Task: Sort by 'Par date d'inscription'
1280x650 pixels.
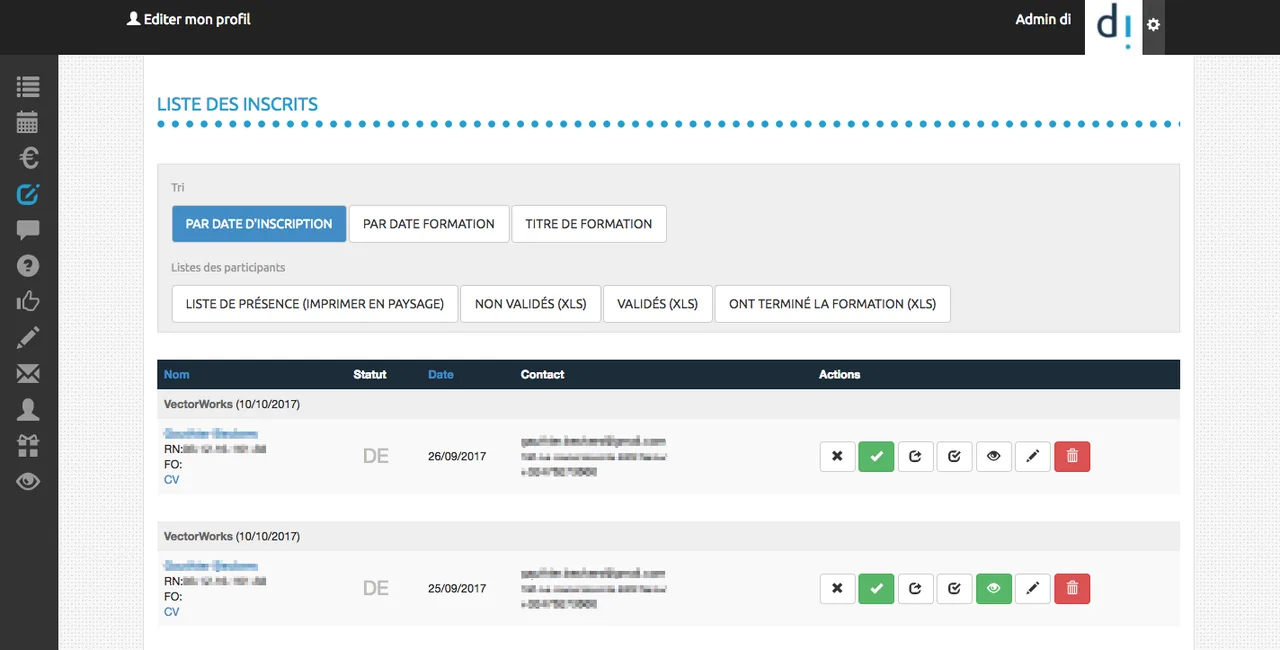Action: (259, 224)
